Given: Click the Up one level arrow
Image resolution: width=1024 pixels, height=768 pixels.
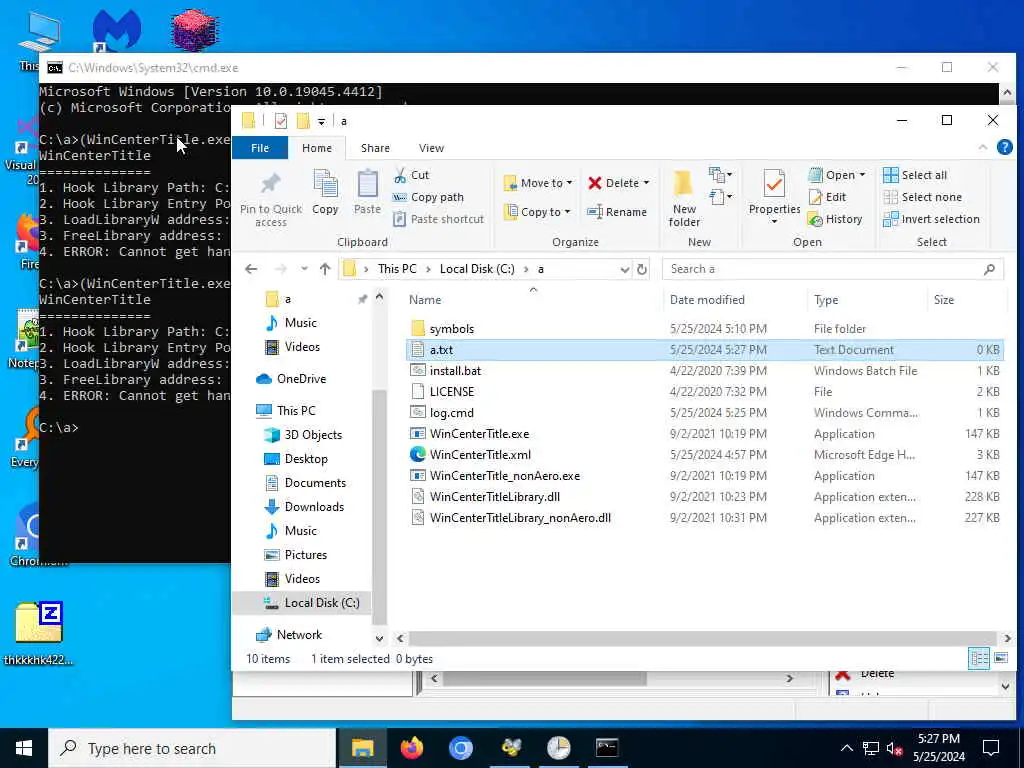Looking at the screenshot, I should 325,269.
